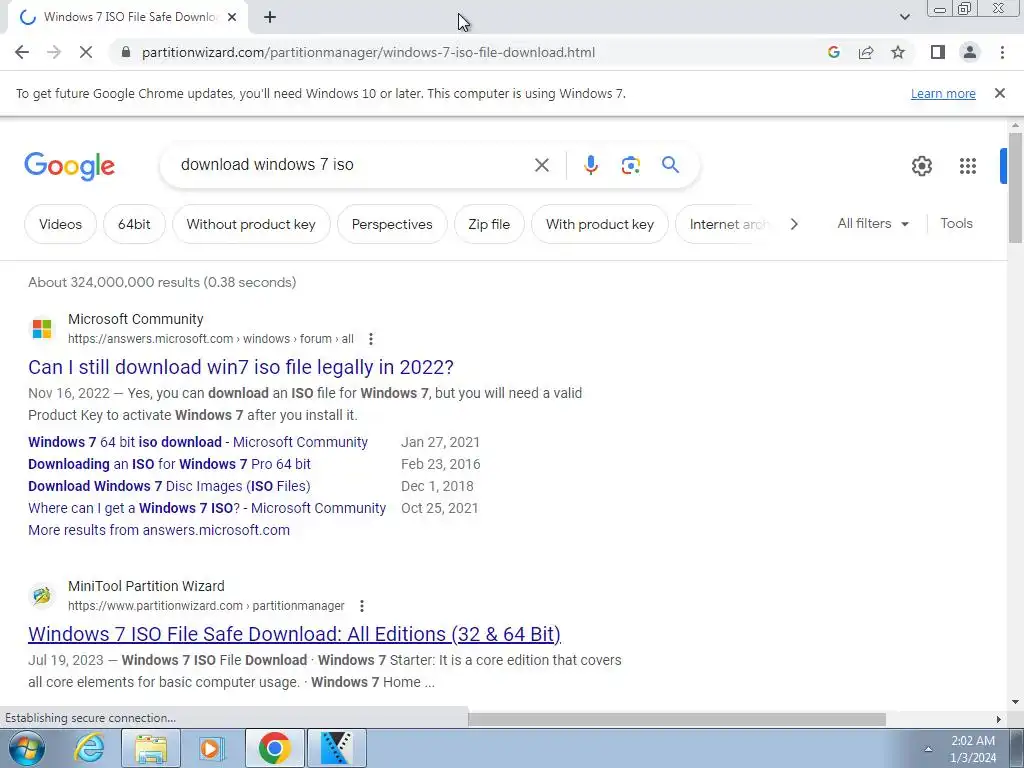Viewport: 1024px width, 768px height.
Task: Submit search with the magnifier icon
Action: [x=670, y=165]
